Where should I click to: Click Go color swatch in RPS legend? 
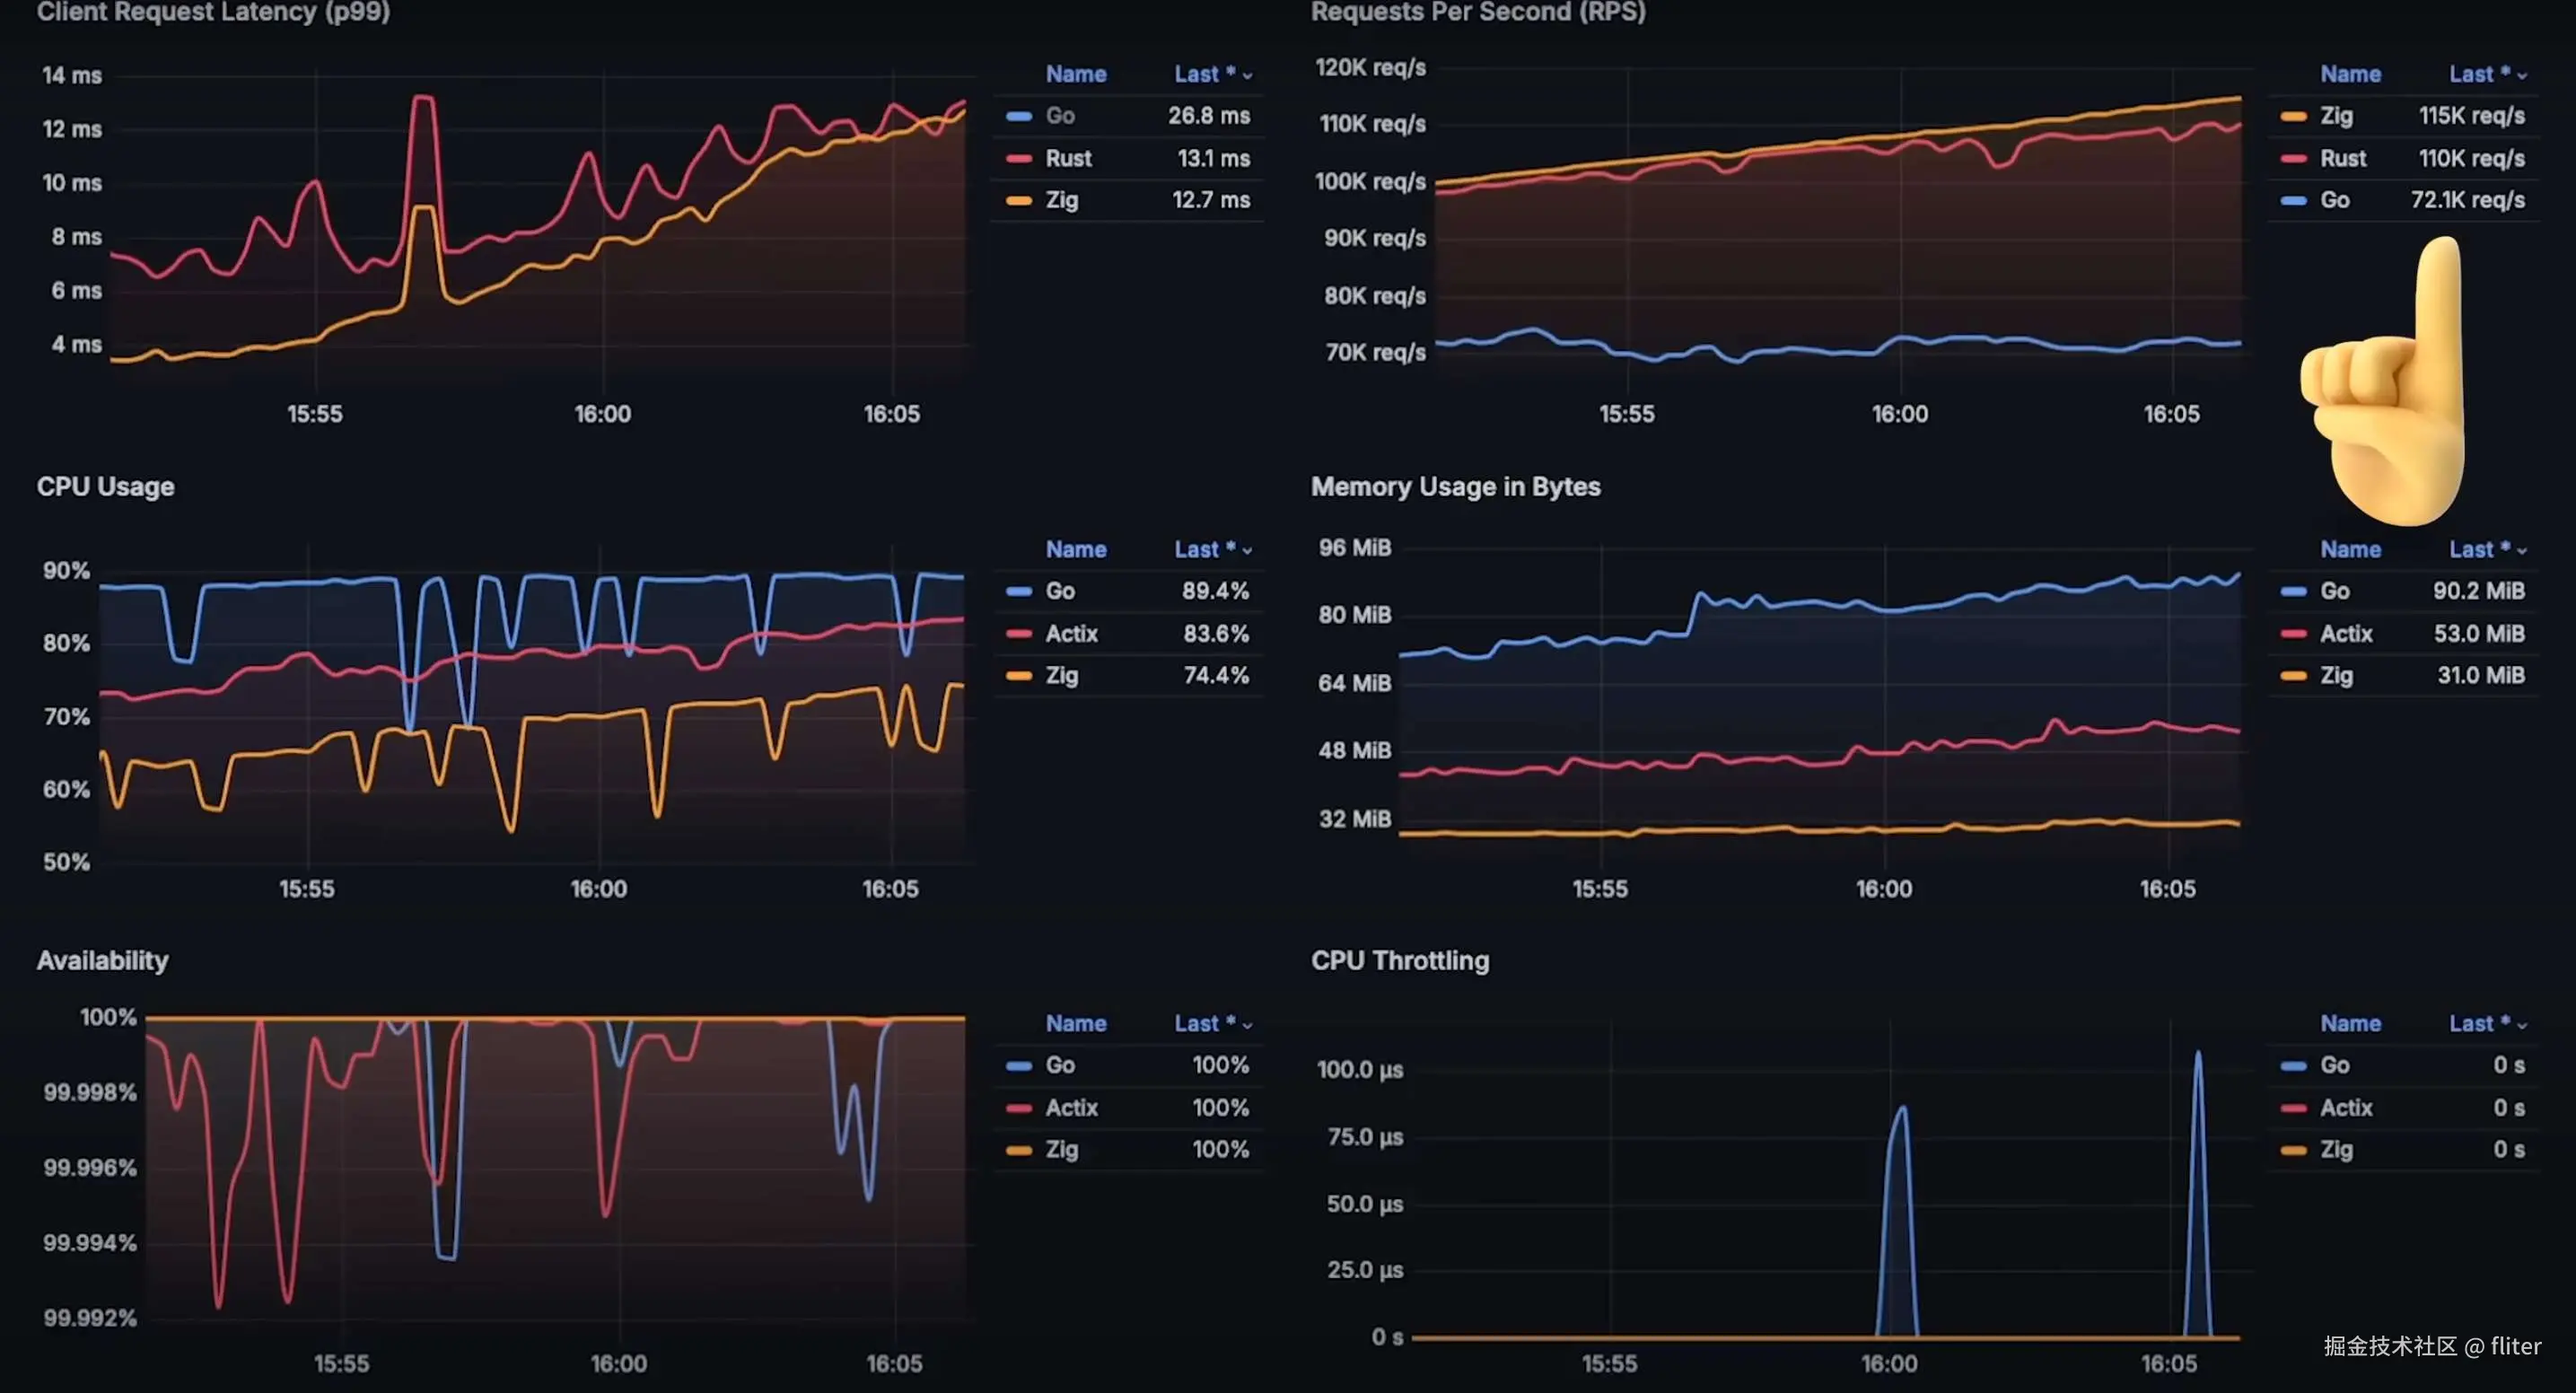coord(2293,200)
